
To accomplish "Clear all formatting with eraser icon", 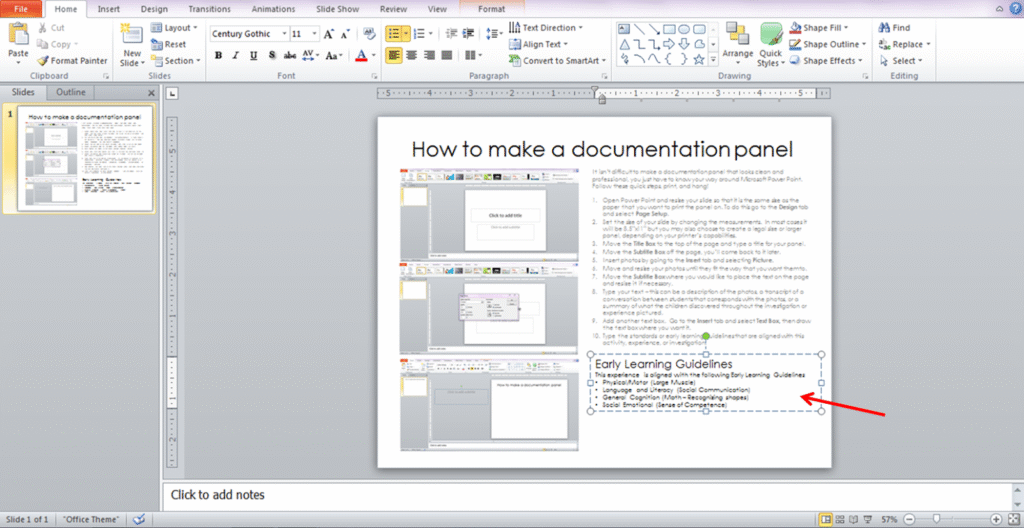I will (369, 34).
